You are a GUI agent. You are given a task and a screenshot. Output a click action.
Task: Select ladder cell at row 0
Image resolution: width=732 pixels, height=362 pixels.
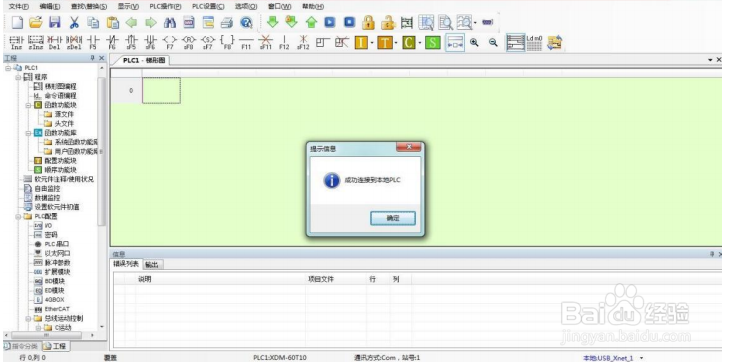pyautogui.click(x=161, y=90)
